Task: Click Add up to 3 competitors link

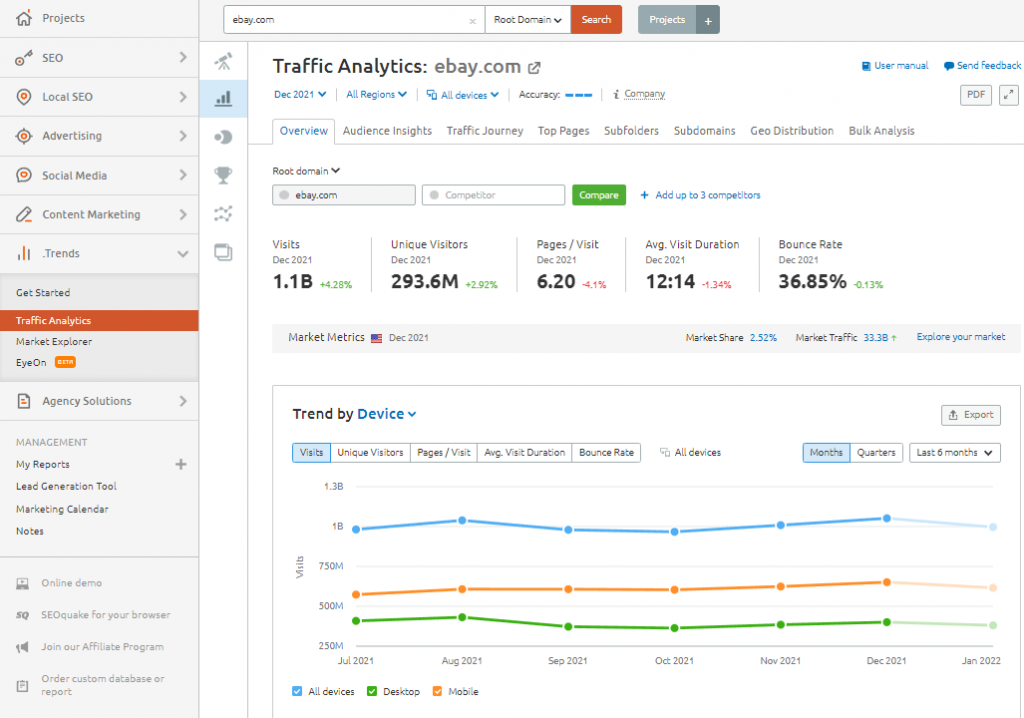Action: tap(700, 195)
